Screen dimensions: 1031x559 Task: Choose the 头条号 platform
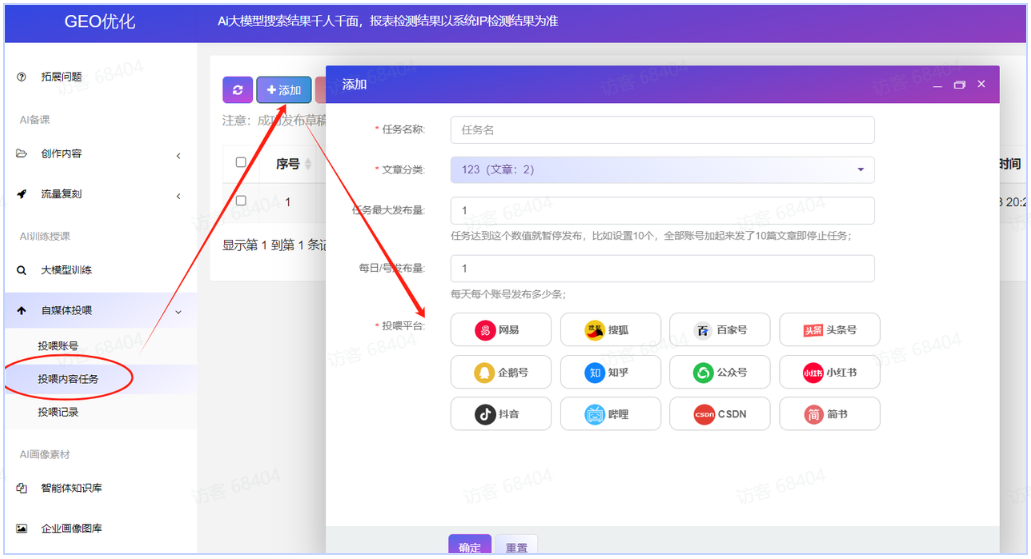click(x=829, y=330)
